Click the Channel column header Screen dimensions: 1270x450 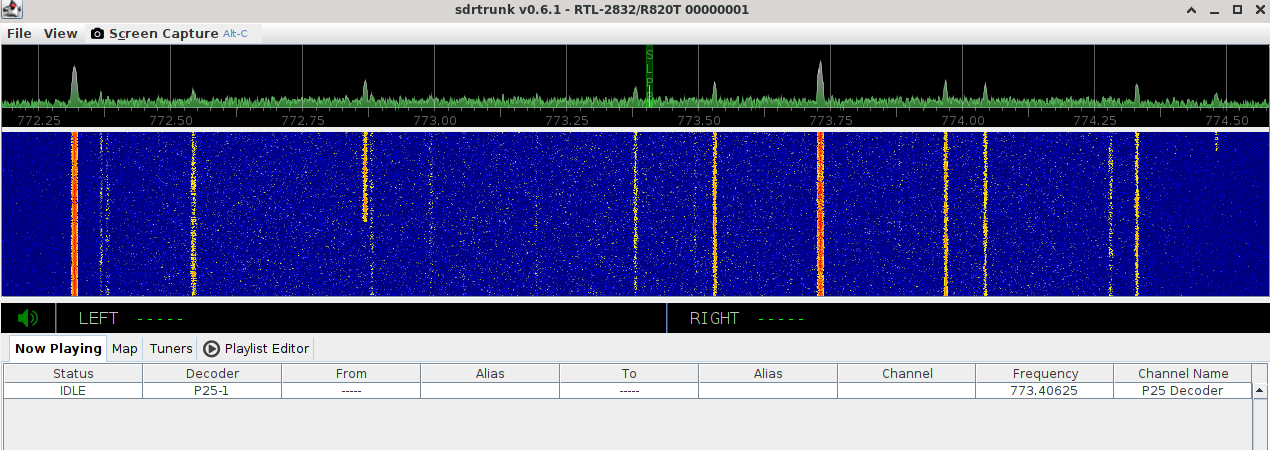(907, 373)
